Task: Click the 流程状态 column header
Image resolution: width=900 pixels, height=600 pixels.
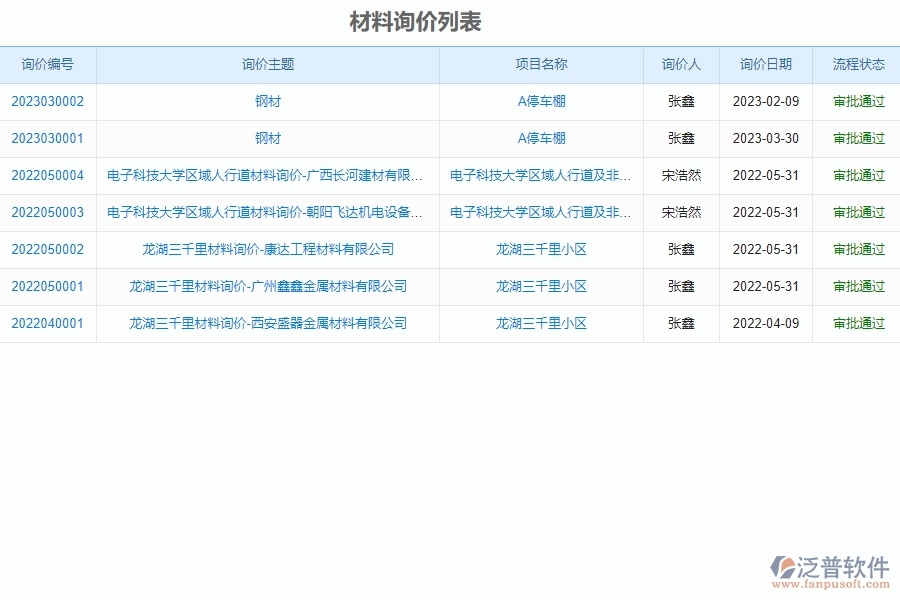Action: click(x=857, y=63)
